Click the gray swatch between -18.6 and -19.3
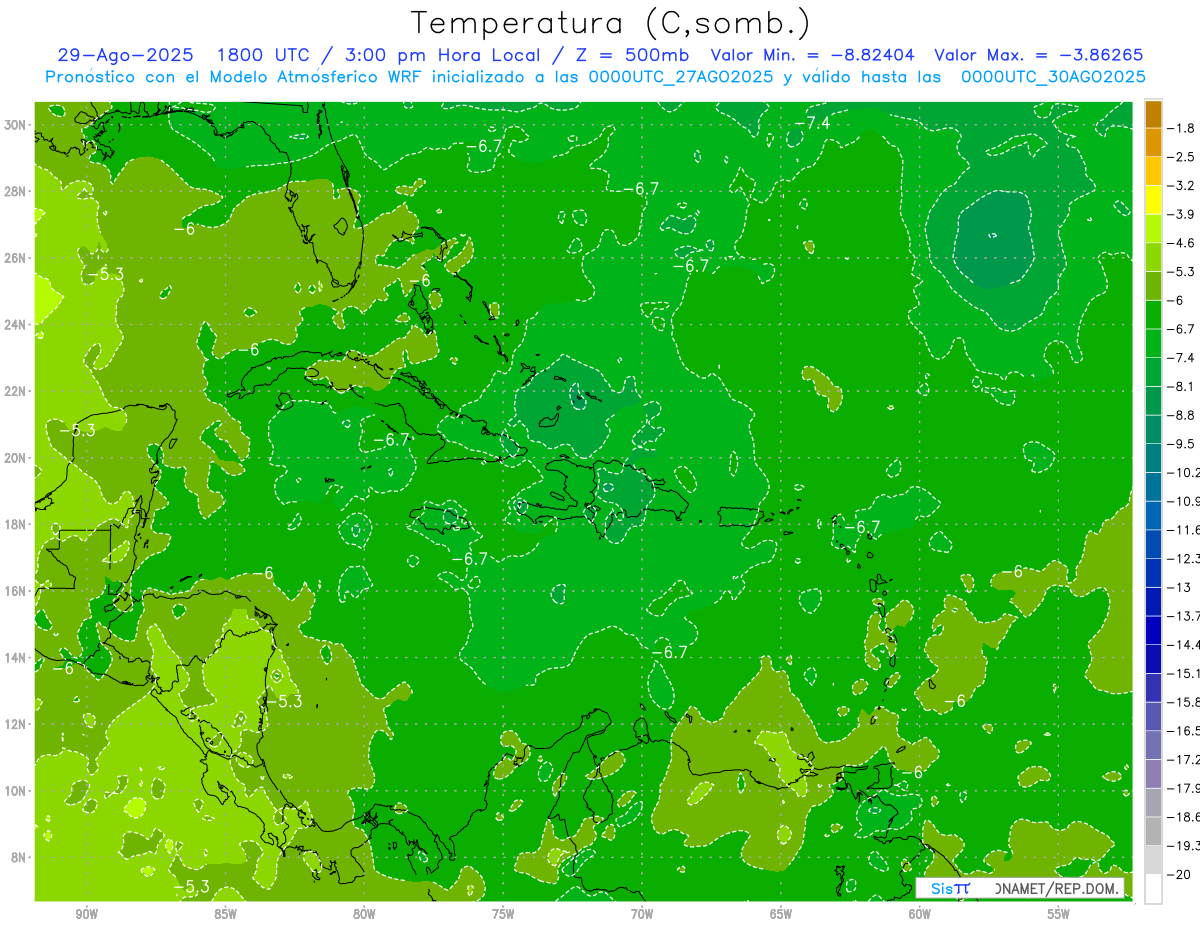Screen dimensions: 1200x927 pos(1153,831)
